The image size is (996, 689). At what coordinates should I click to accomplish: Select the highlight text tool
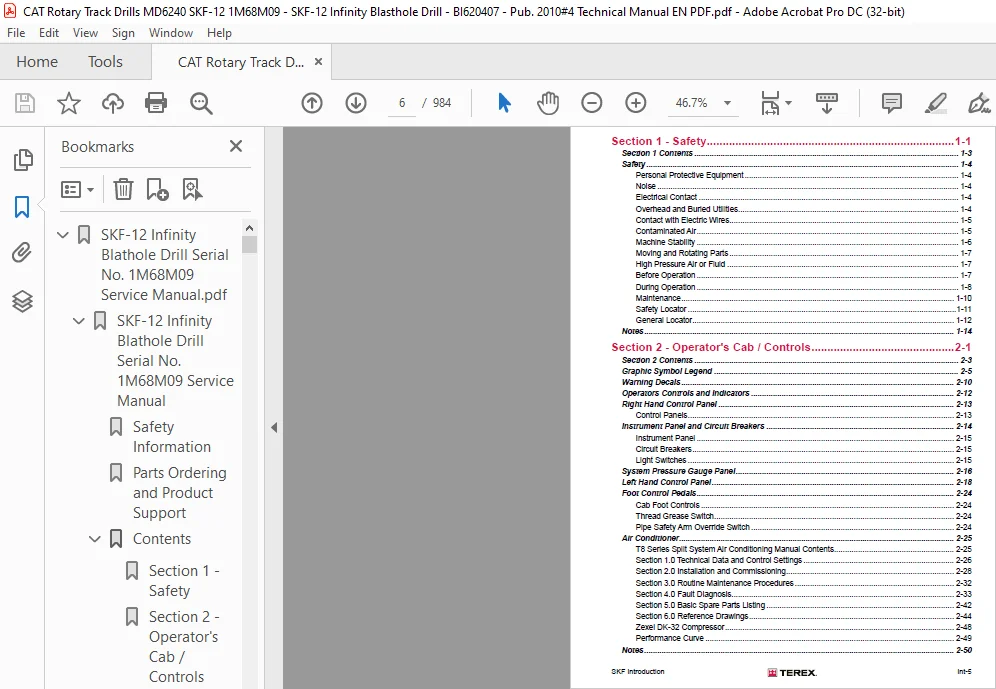[936, 103]
